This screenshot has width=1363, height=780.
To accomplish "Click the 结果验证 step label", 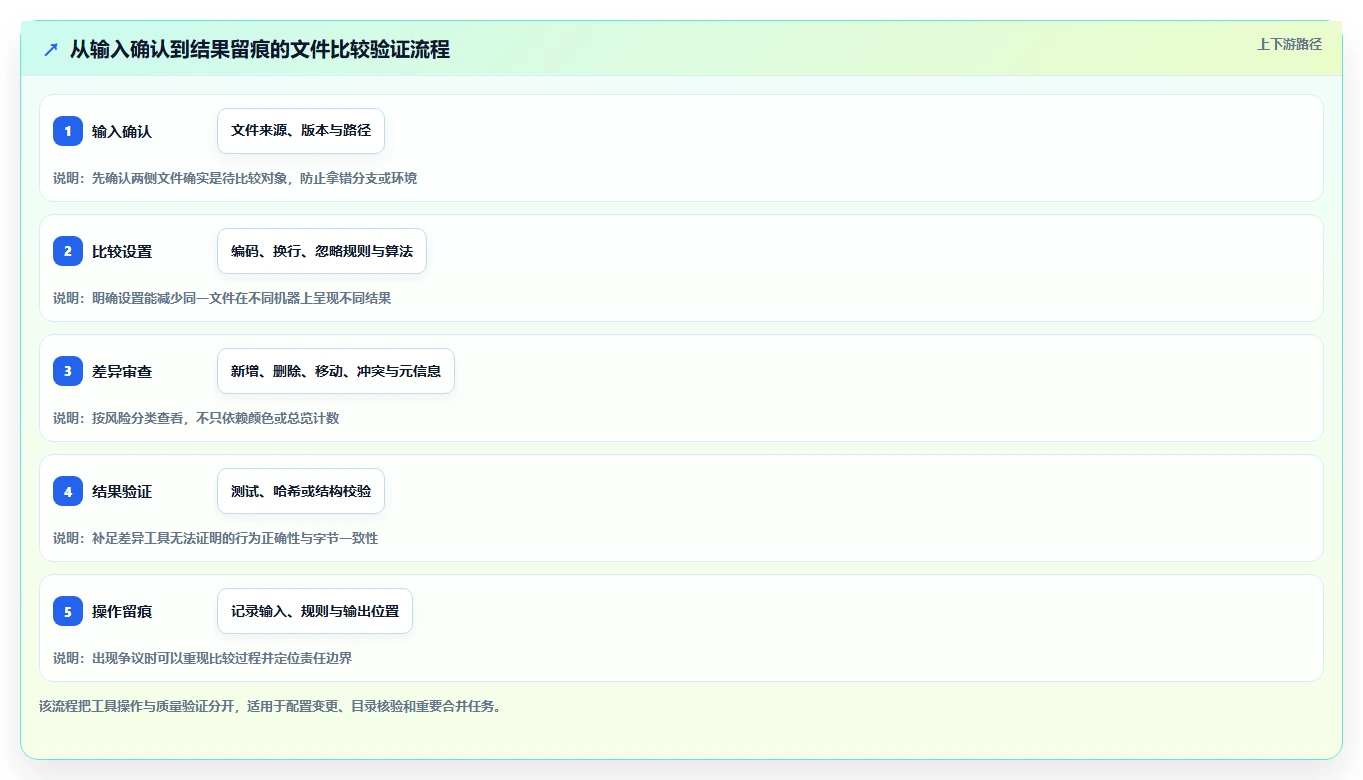I will 122,491.
